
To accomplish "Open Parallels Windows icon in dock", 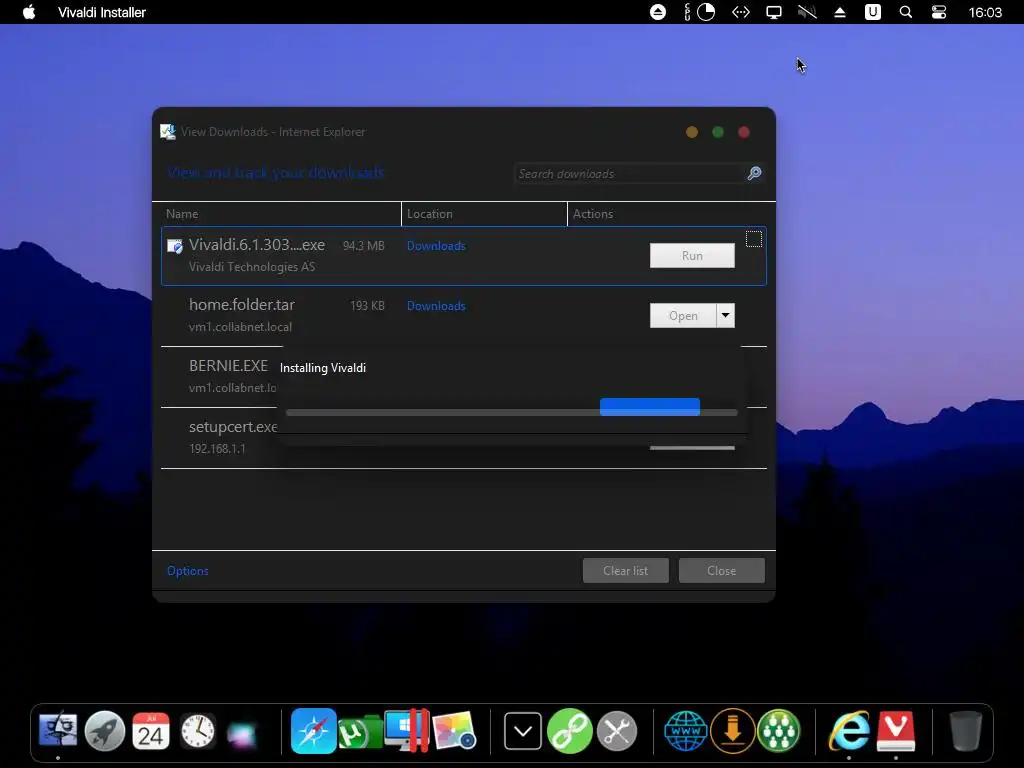I will click(406, 730).
